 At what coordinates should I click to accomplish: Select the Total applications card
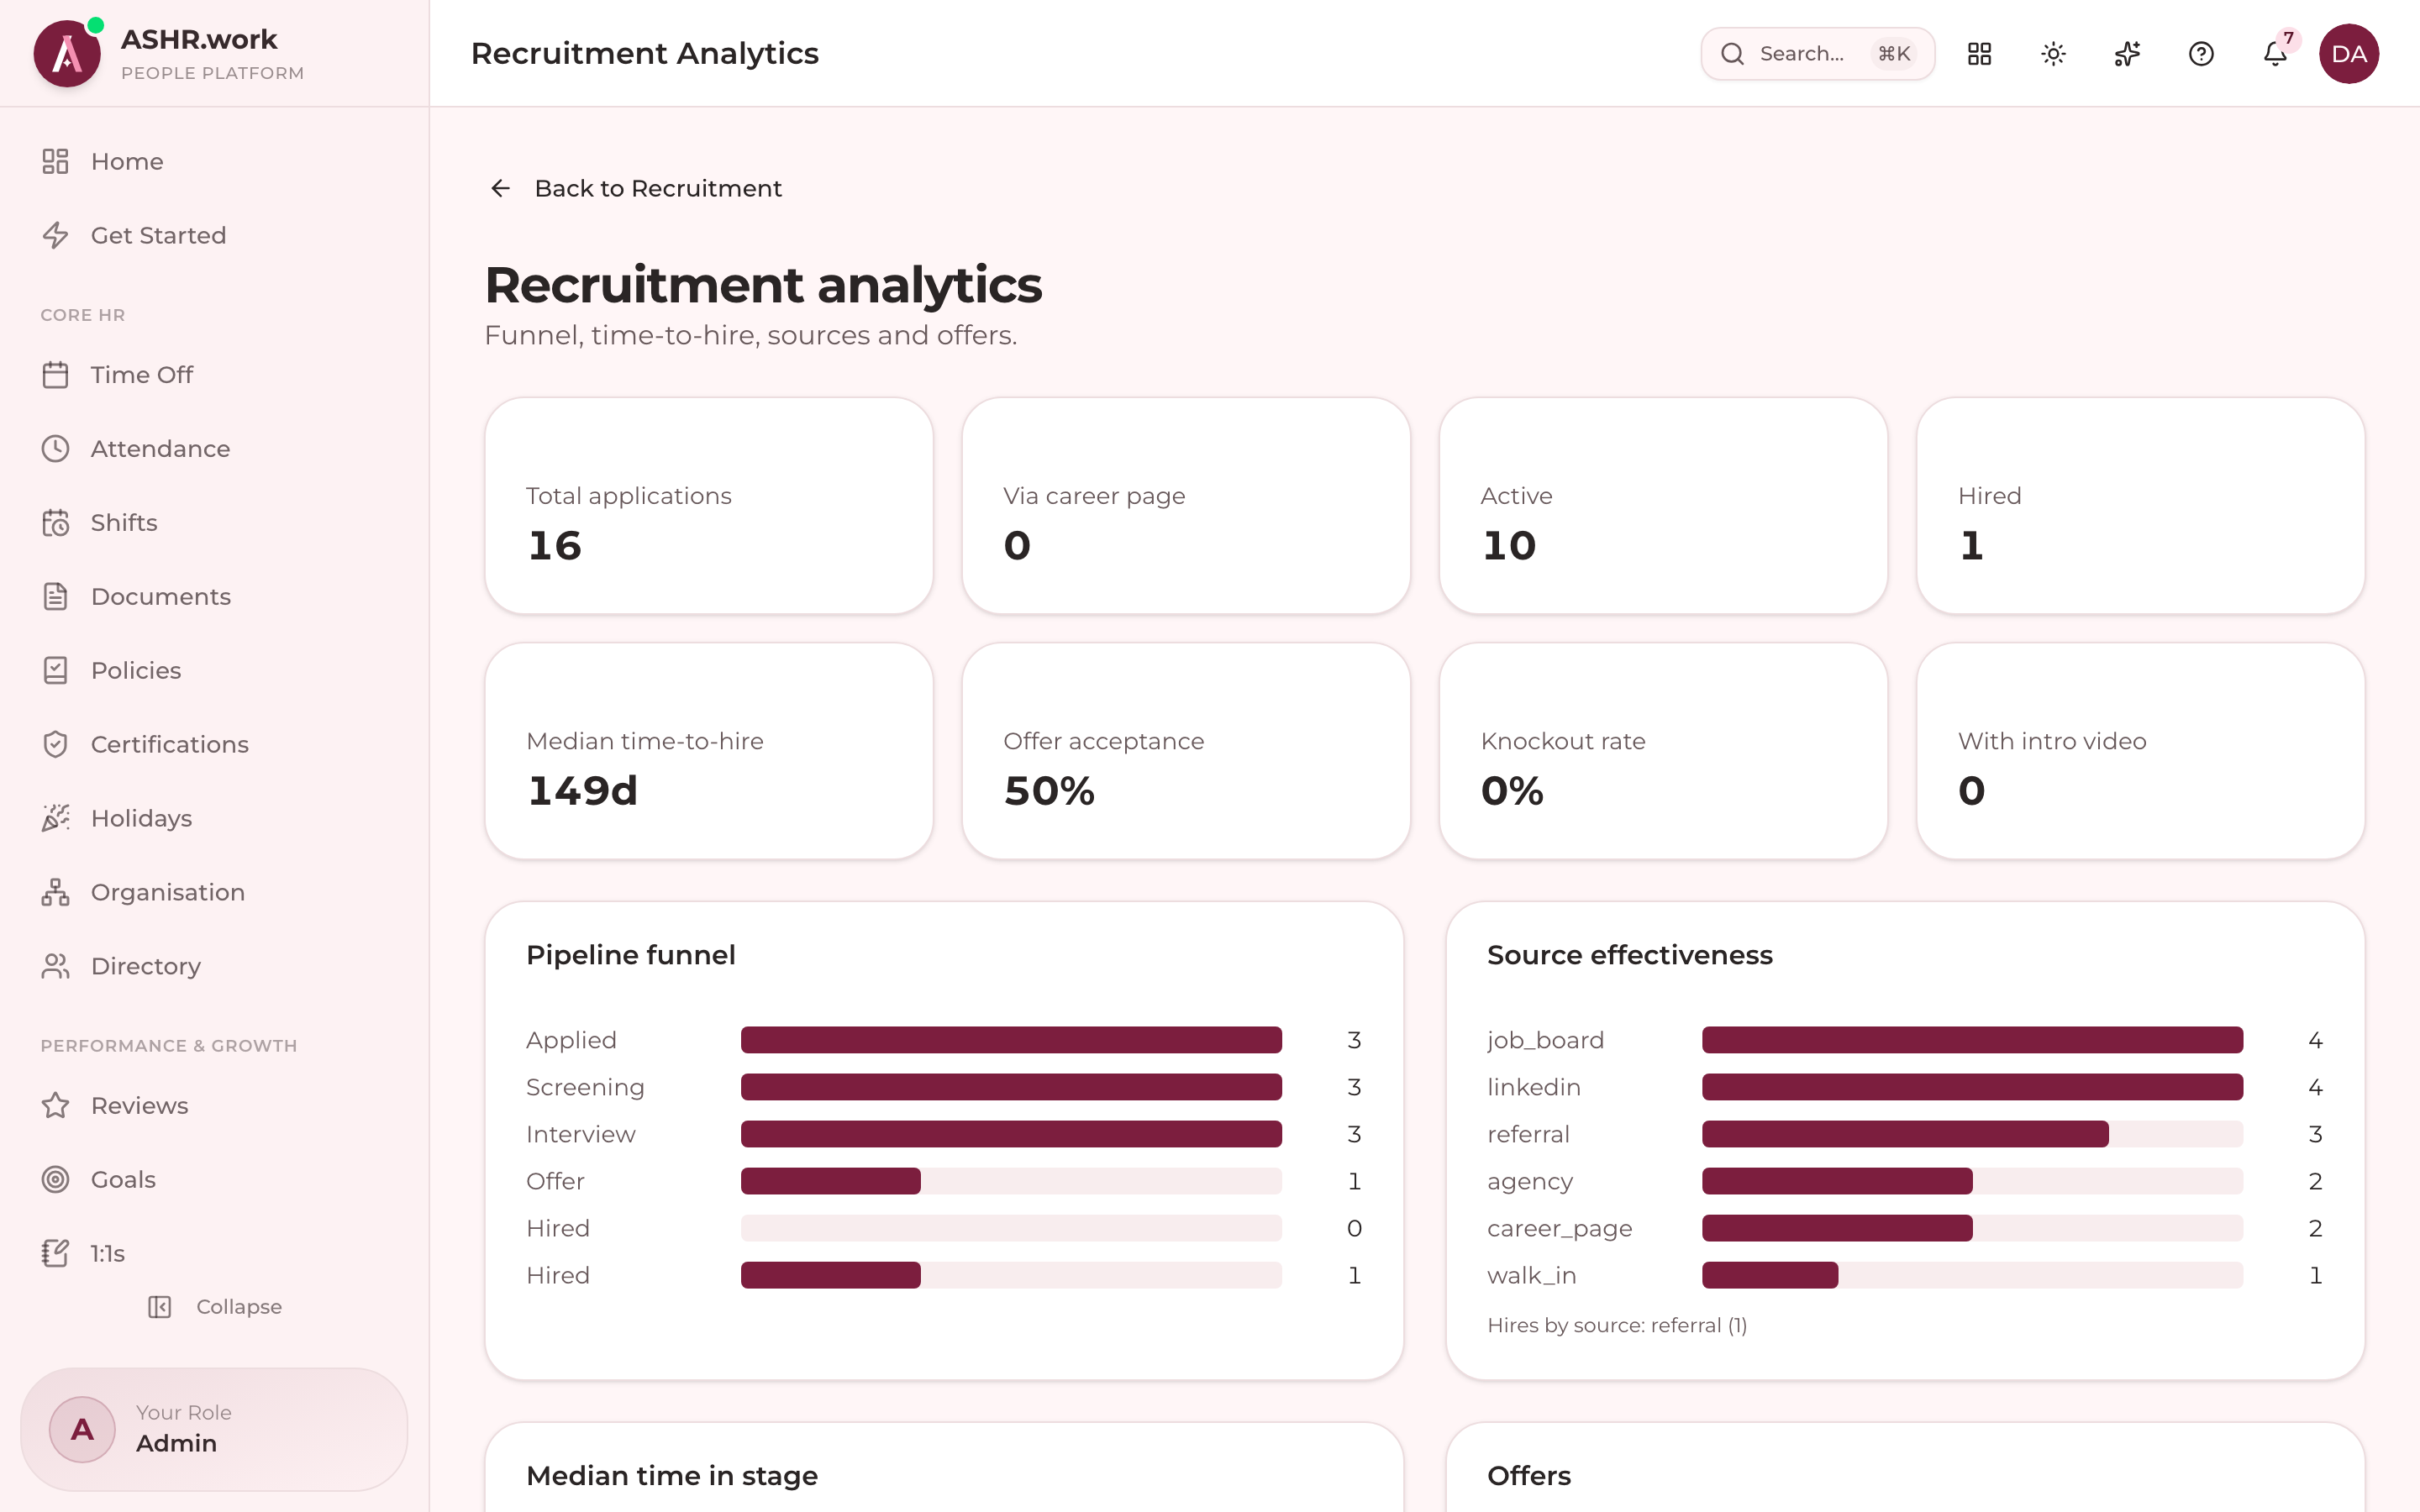click(709, 506)
